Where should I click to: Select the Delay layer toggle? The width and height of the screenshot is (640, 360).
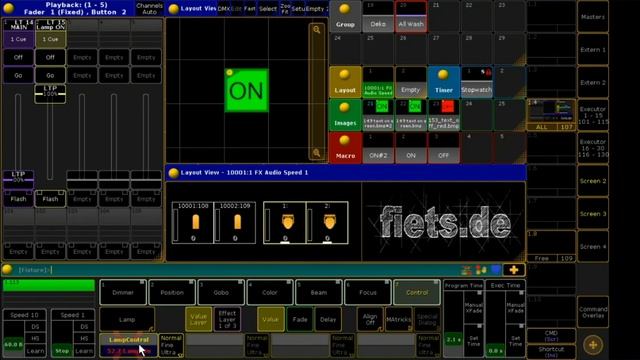328,319
